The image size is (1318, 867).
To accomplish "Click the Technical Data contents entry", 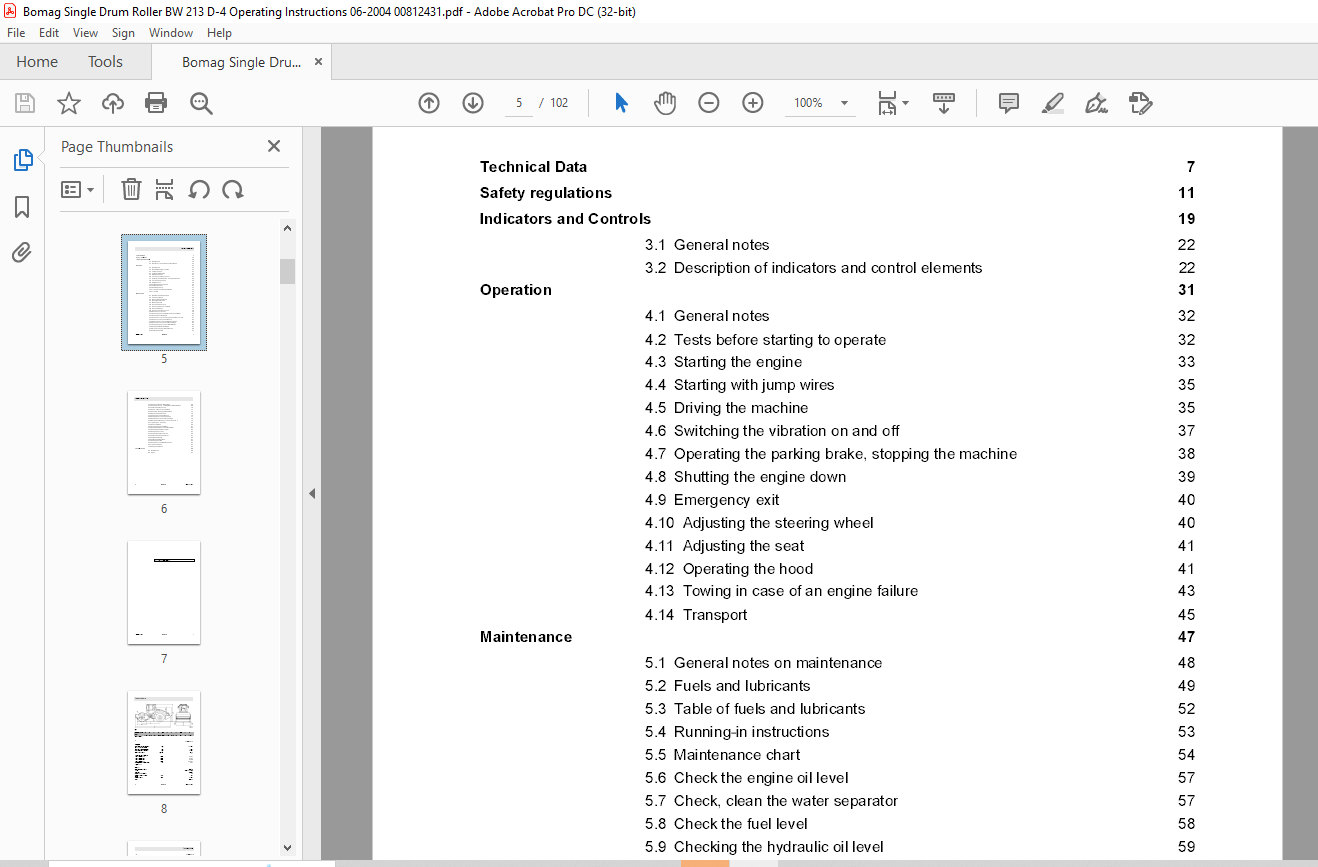I will (533, 167).
